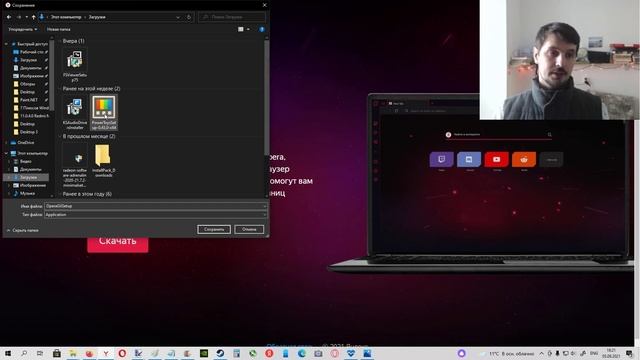Select the PowerToysSetup file
The image size is (640, 360).
(x=104, y=112)
